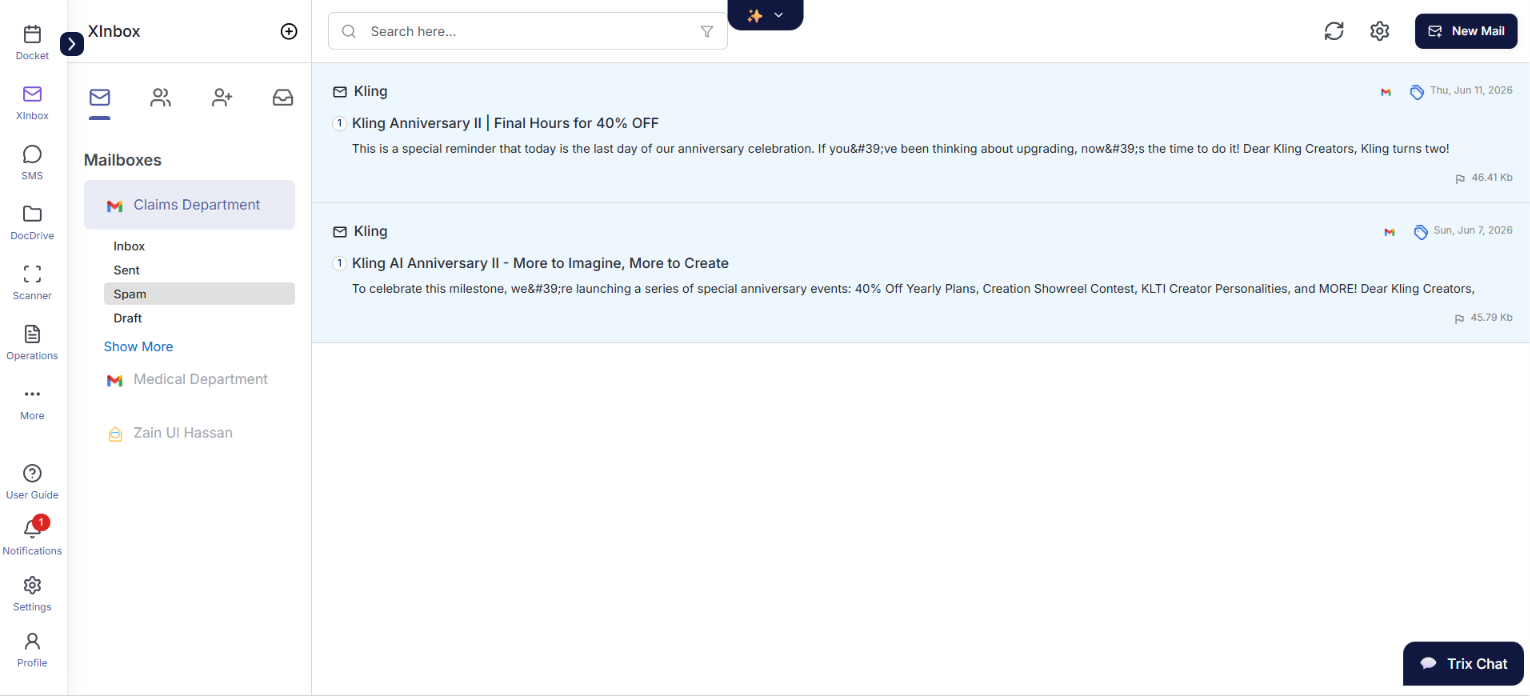Open SMS from the sidebar
Screen dimensions: 1530x696
32,162
